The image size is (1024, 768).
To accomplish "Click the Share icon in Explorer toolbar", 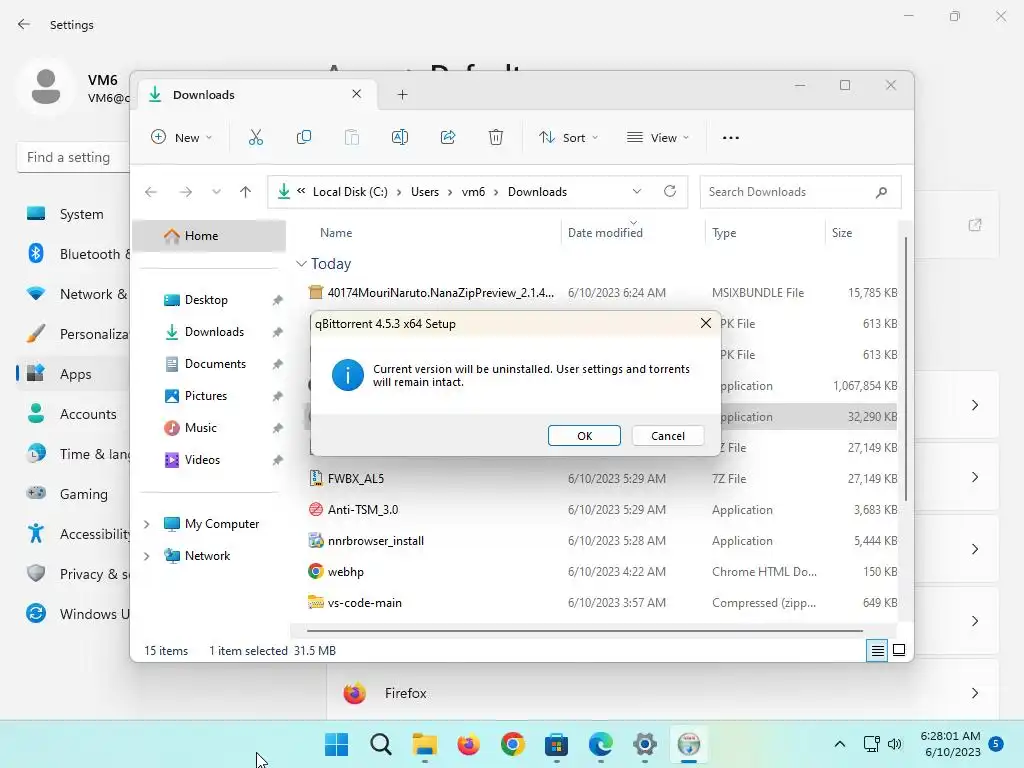I will [x=448, y=137].
